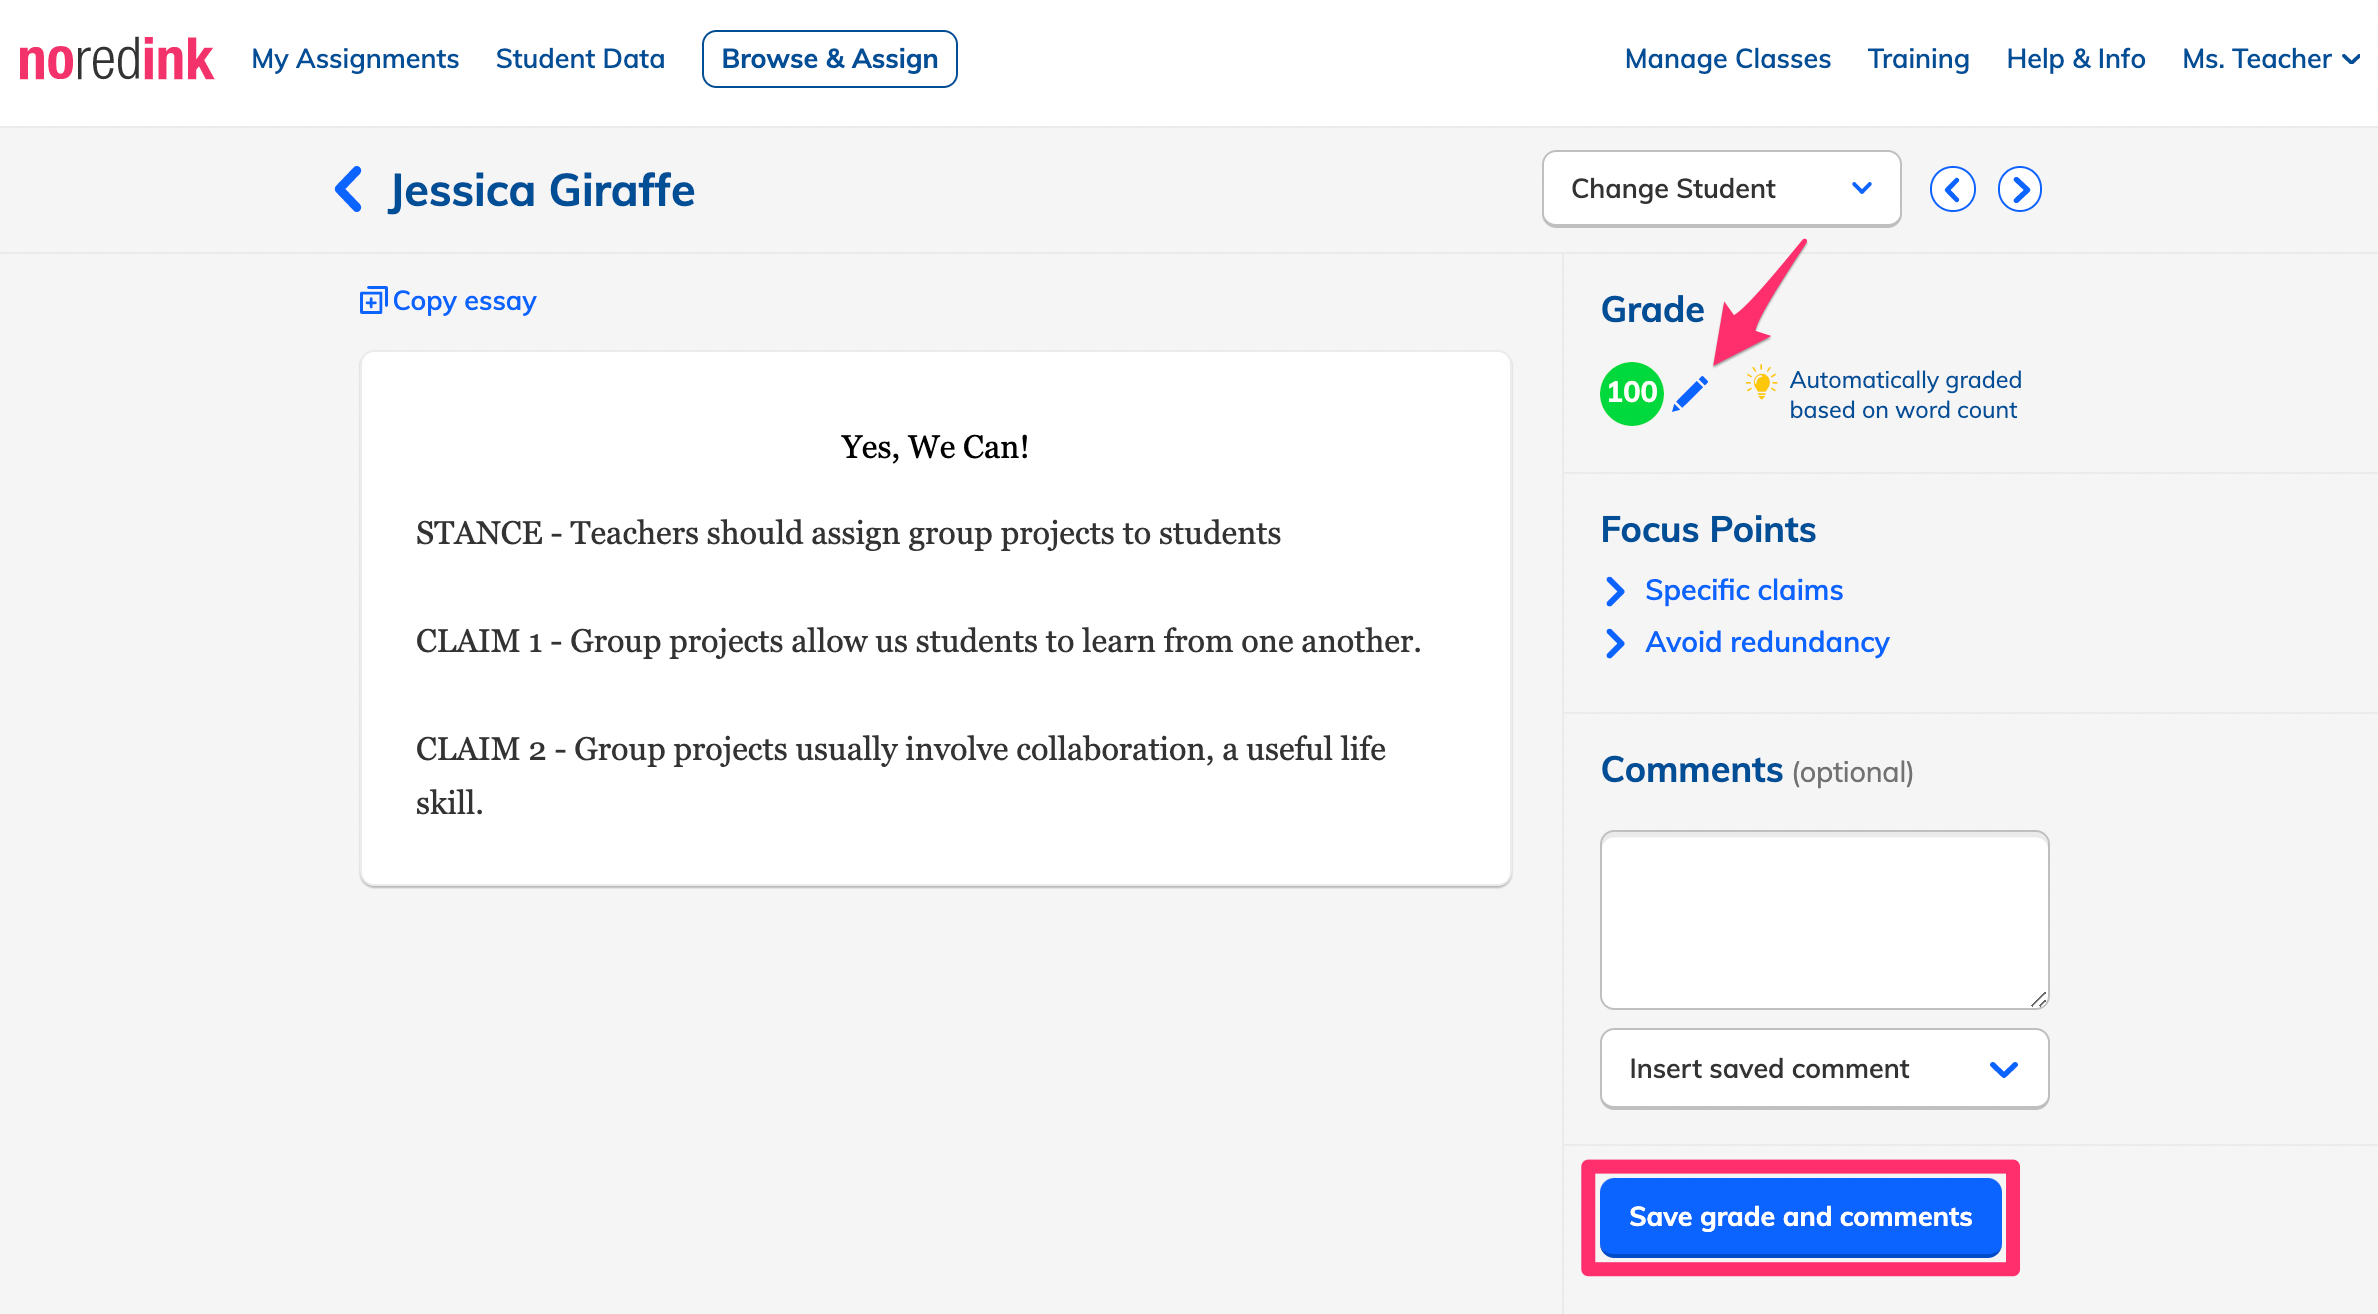Expand the Specific claims focus point

click(1723, 590)
